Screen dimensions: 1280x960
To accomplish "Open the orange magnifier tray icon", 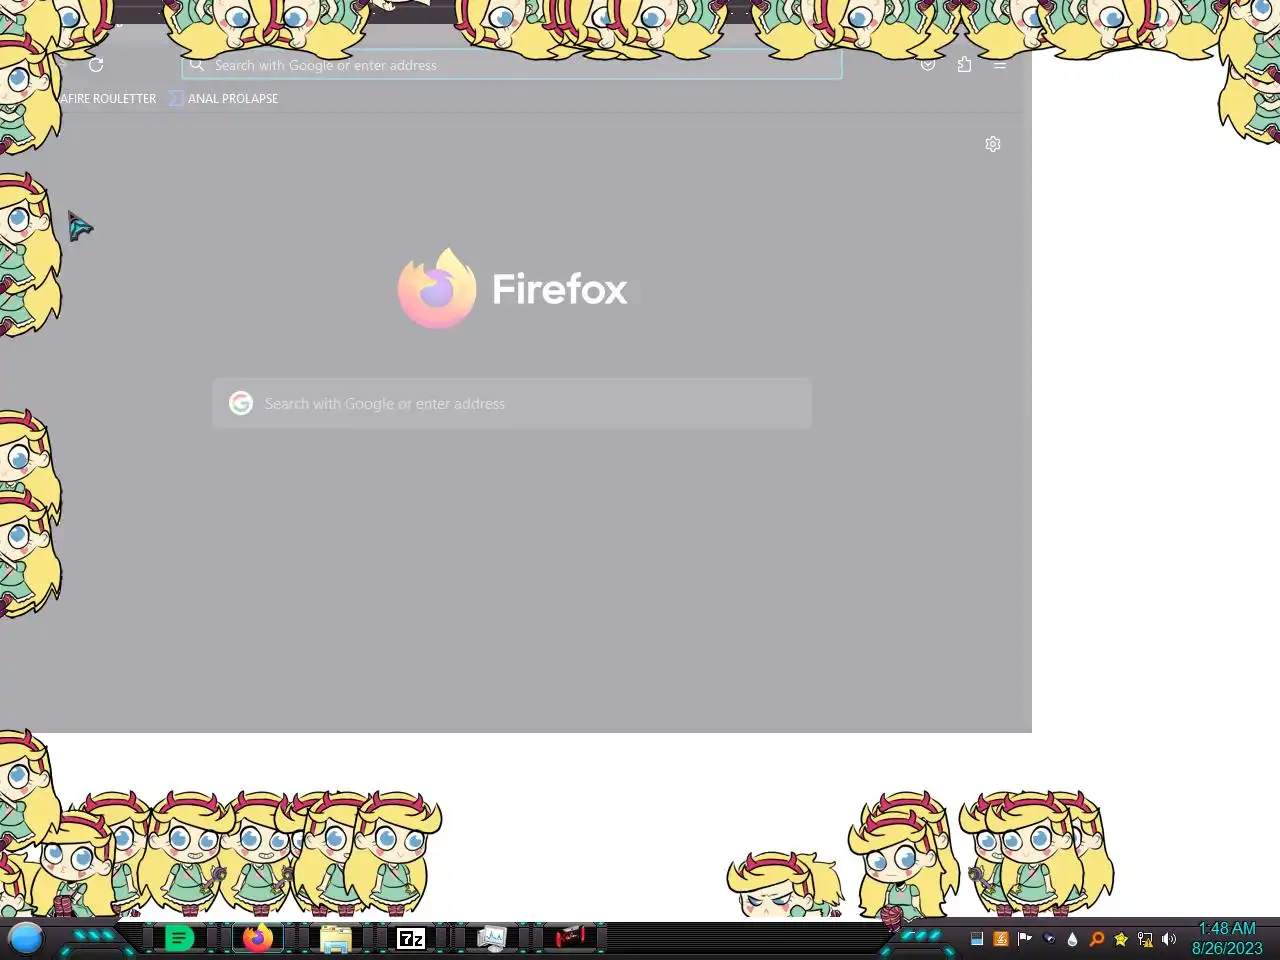I will (x=1097, y=939).
